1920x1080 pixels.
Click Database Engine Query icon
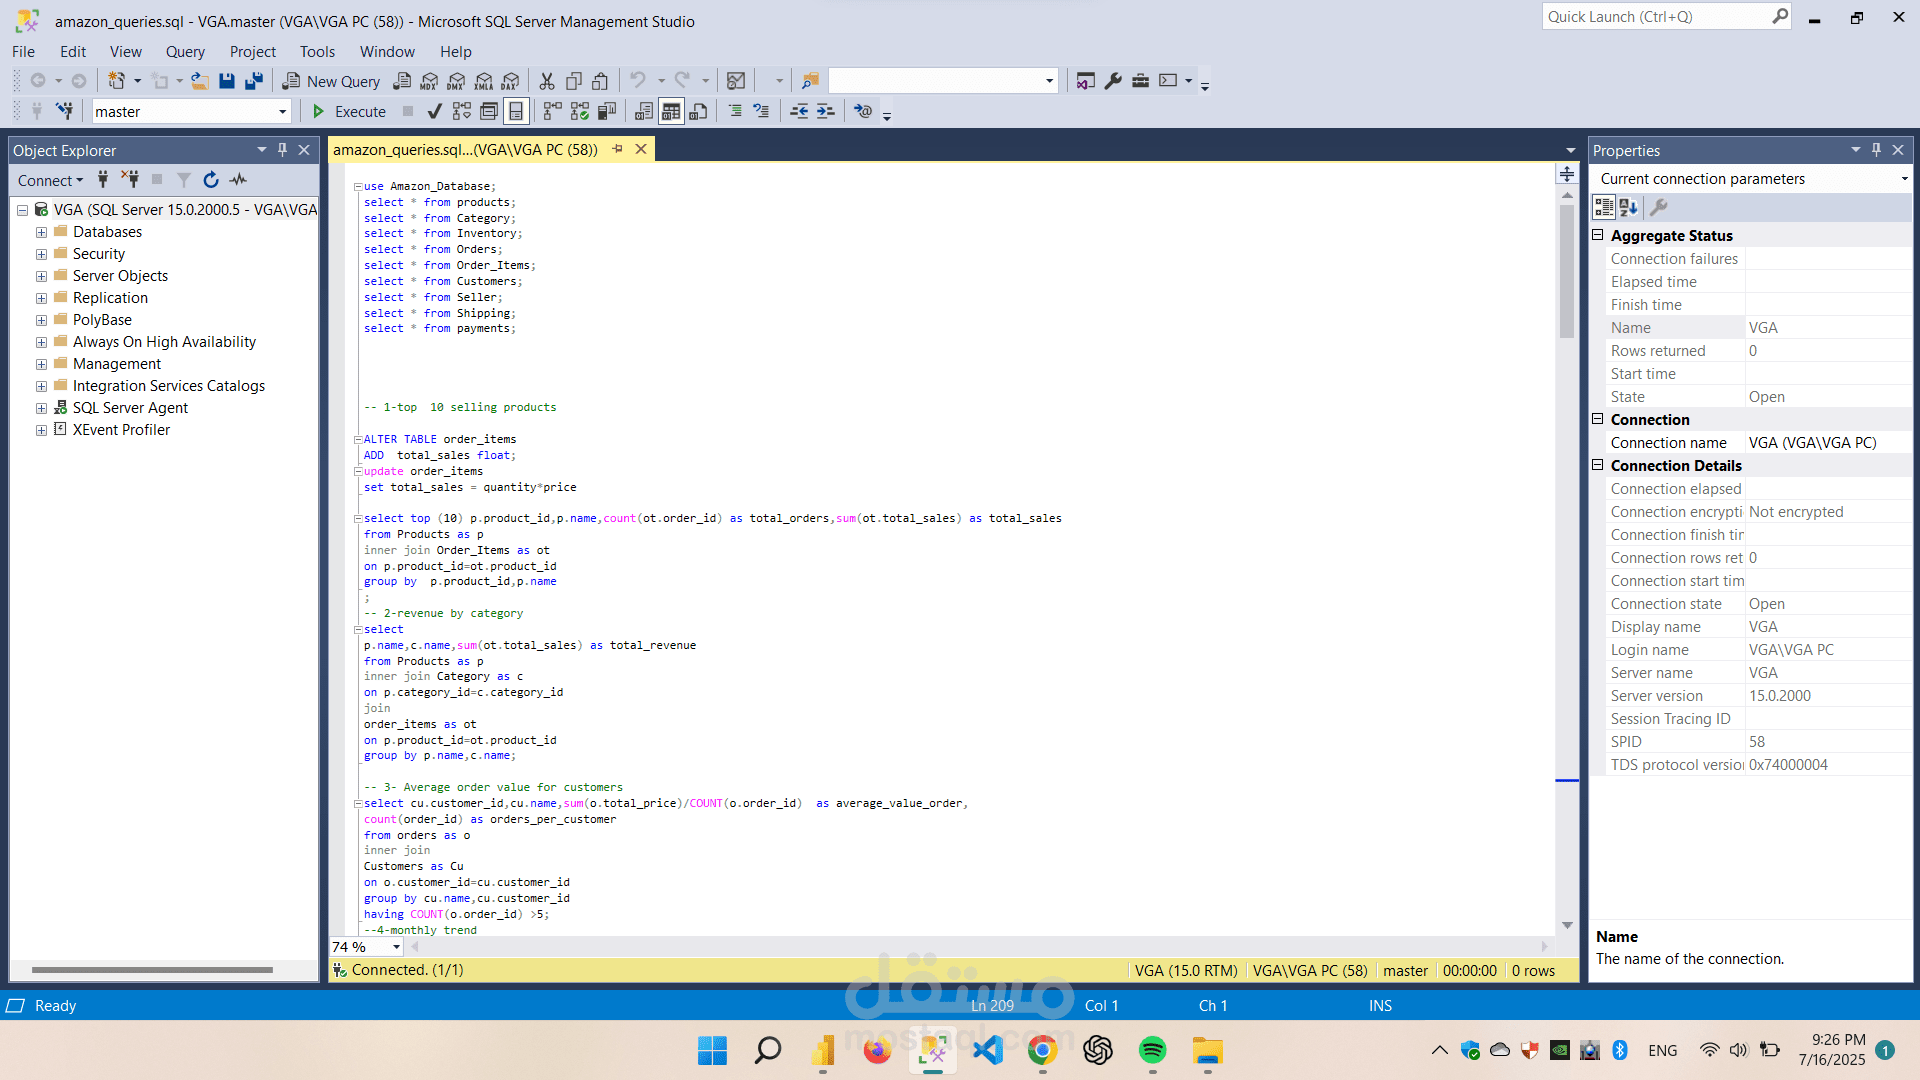coord(403,81)
